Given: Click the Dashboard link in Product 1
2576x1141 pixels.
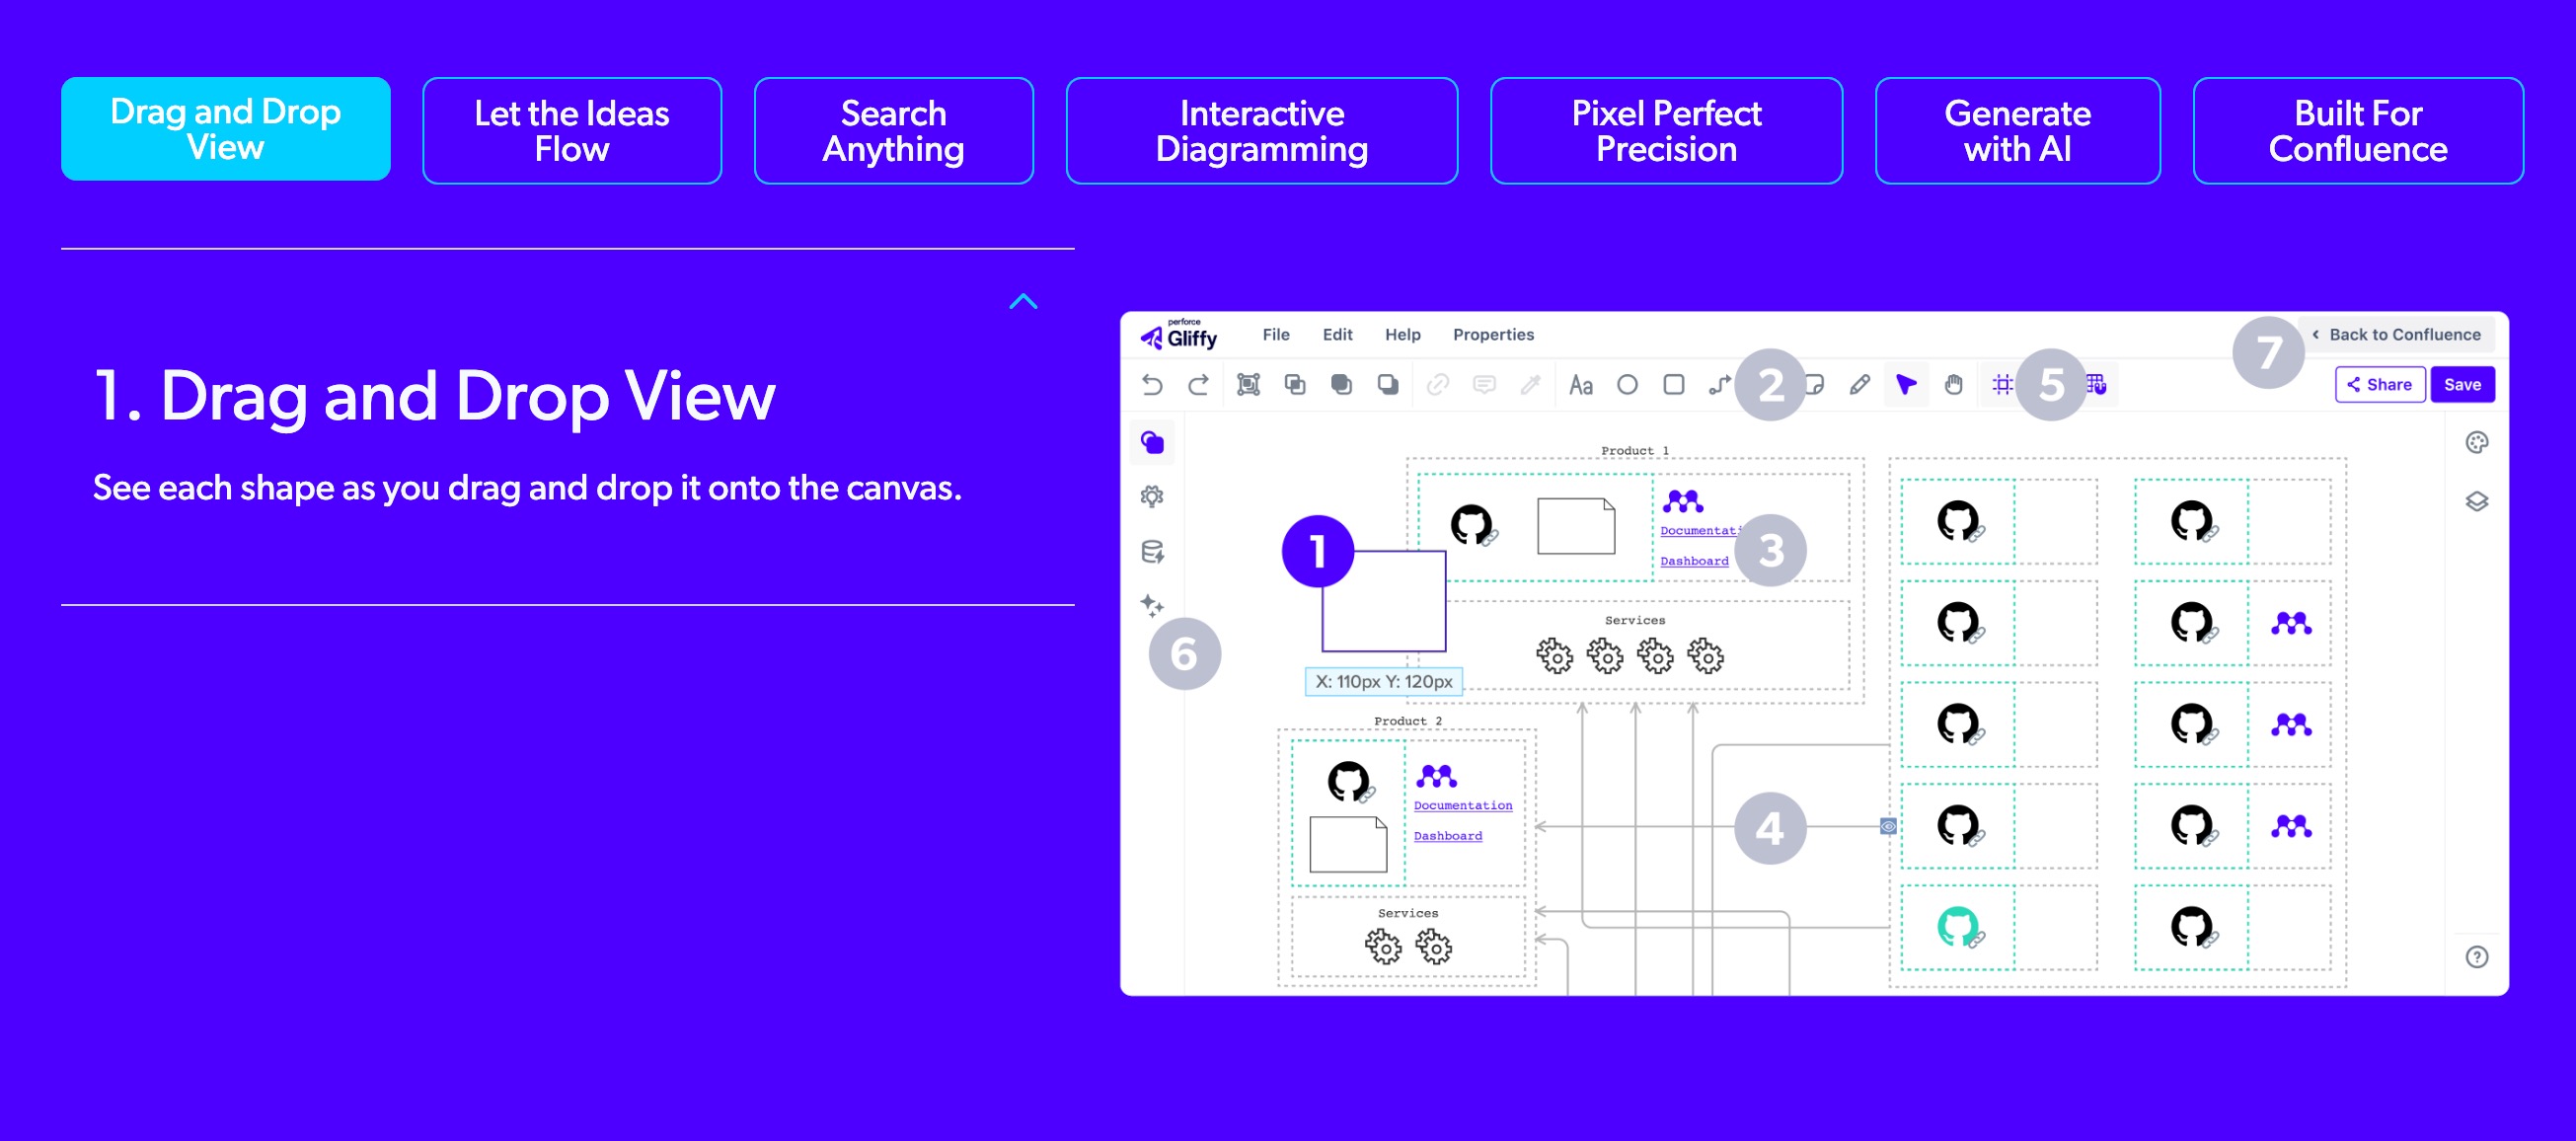Looking at the screenshot, I should pyautogui.click(x=1693, y=561).
